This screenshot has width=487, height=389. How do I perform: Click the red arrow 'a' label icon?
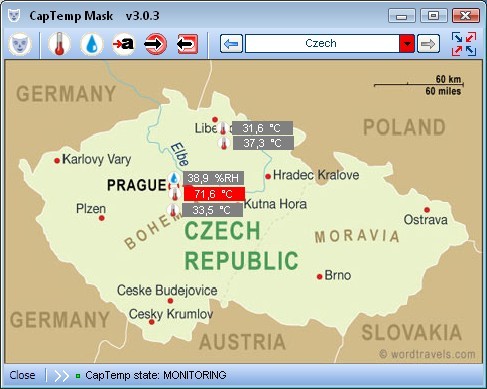click(x=123, y=44)
